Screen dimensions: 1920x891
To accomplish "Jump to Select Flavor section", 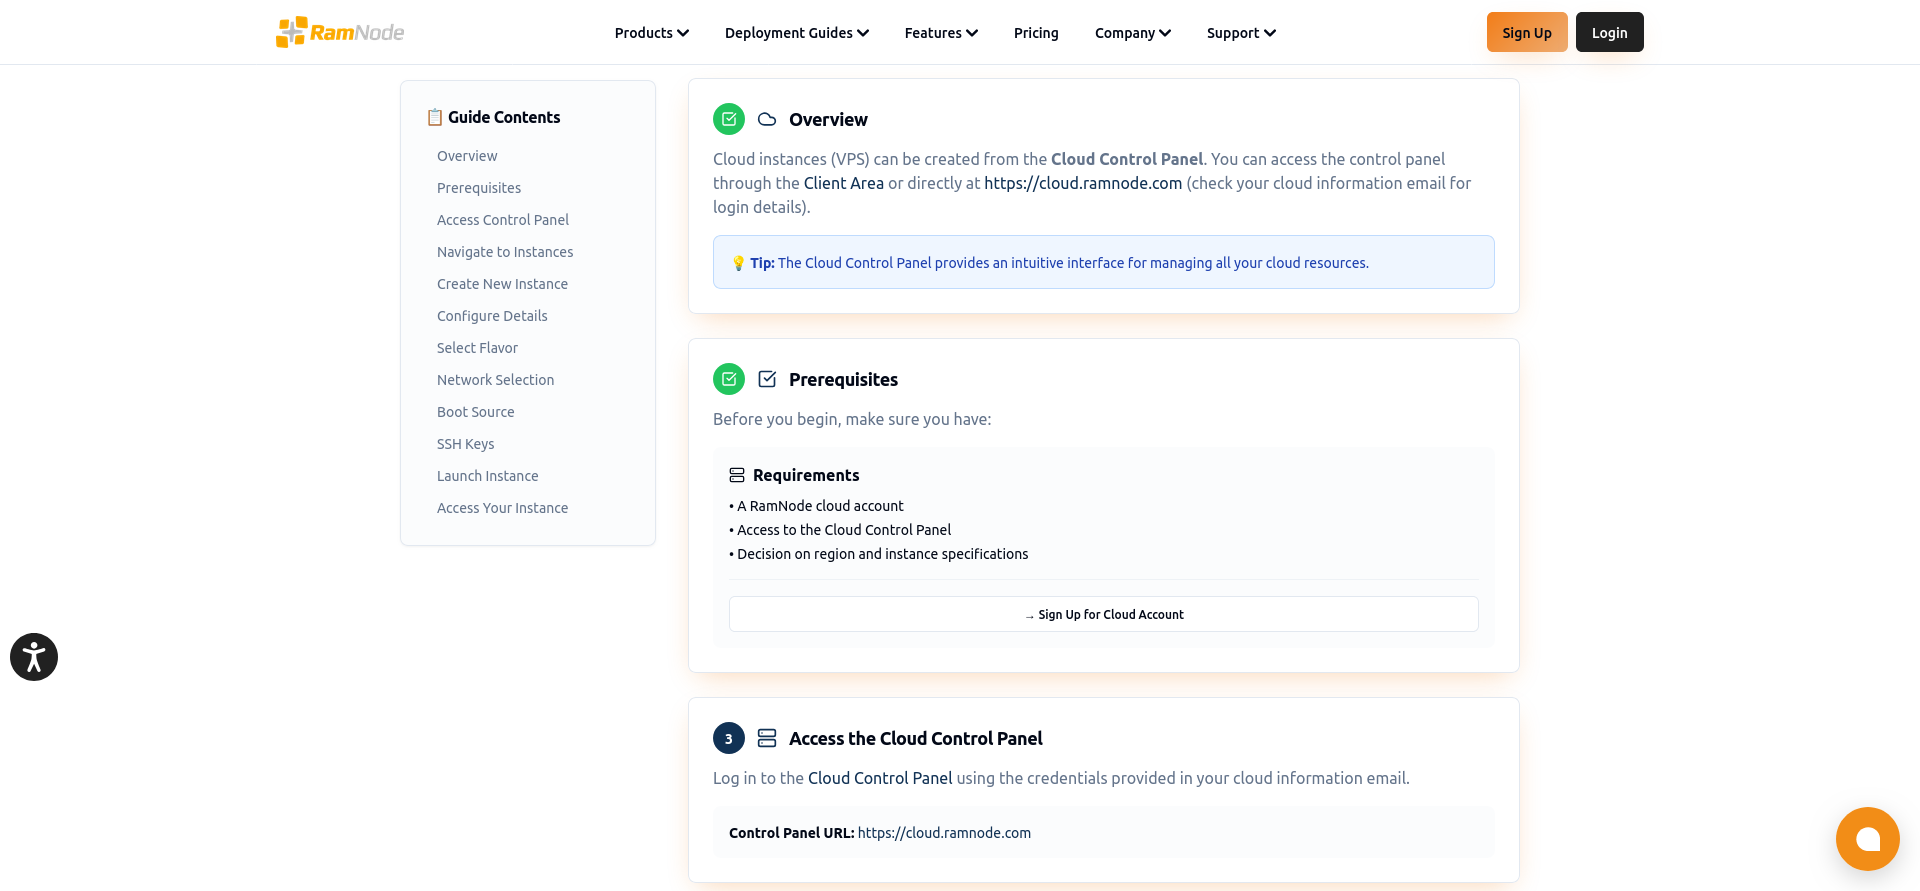I will click(x=477, y=348).
